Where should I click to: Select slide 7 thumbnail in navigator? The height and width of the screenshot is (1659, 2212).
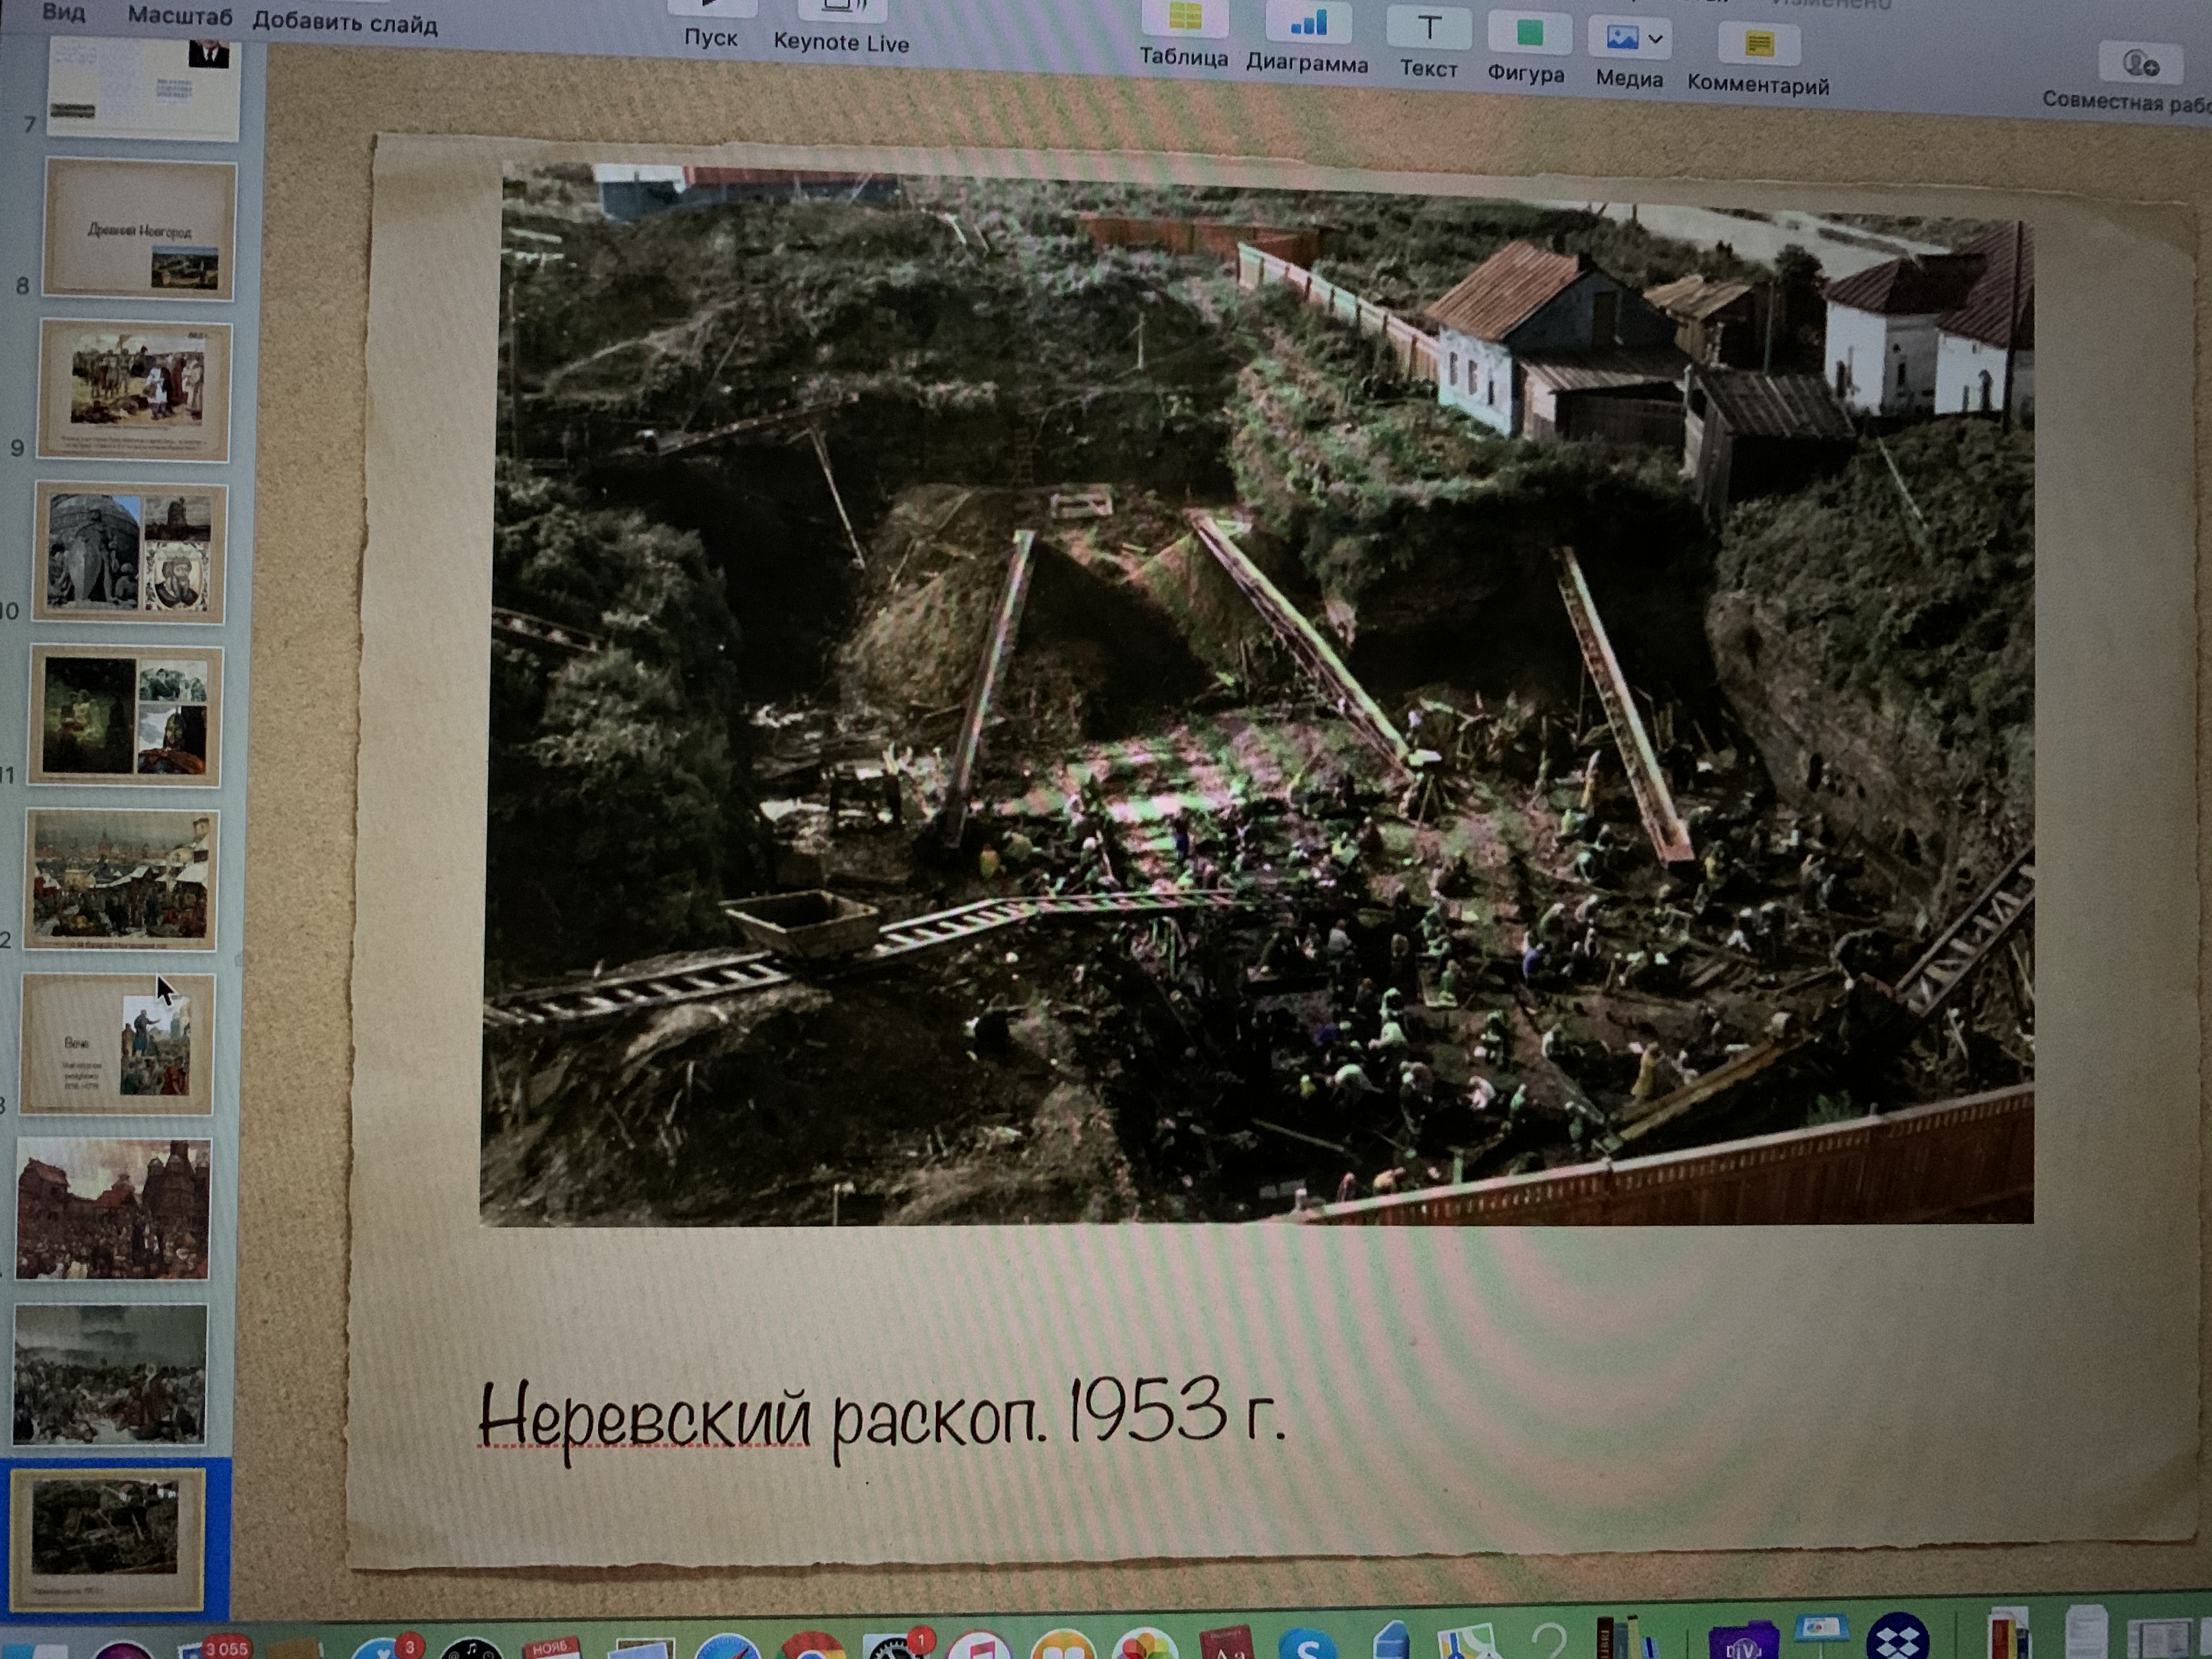coord(143,88)
